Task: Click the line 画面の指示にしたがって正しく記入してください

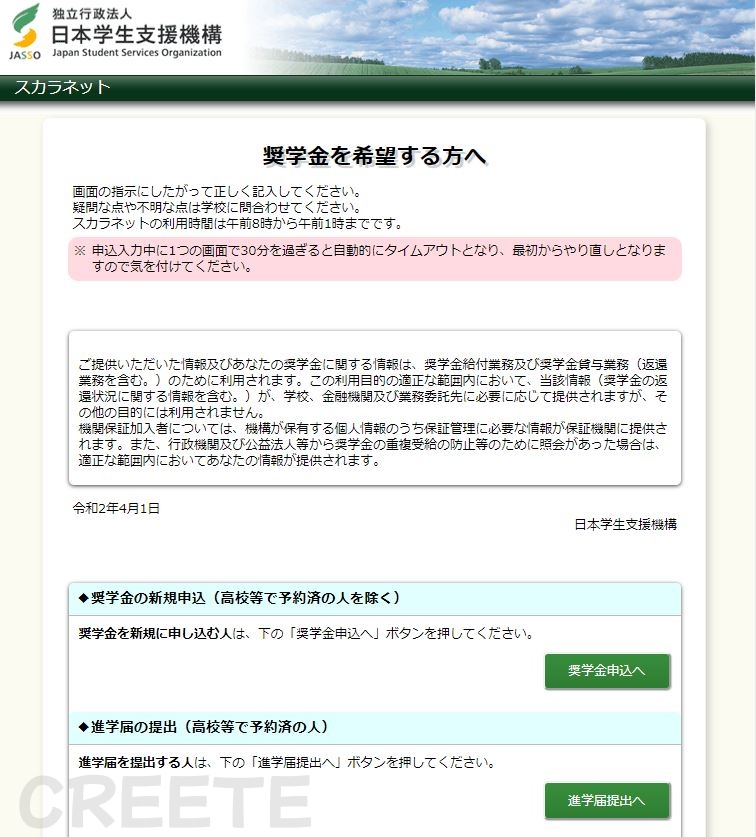Action: [217, 191]
